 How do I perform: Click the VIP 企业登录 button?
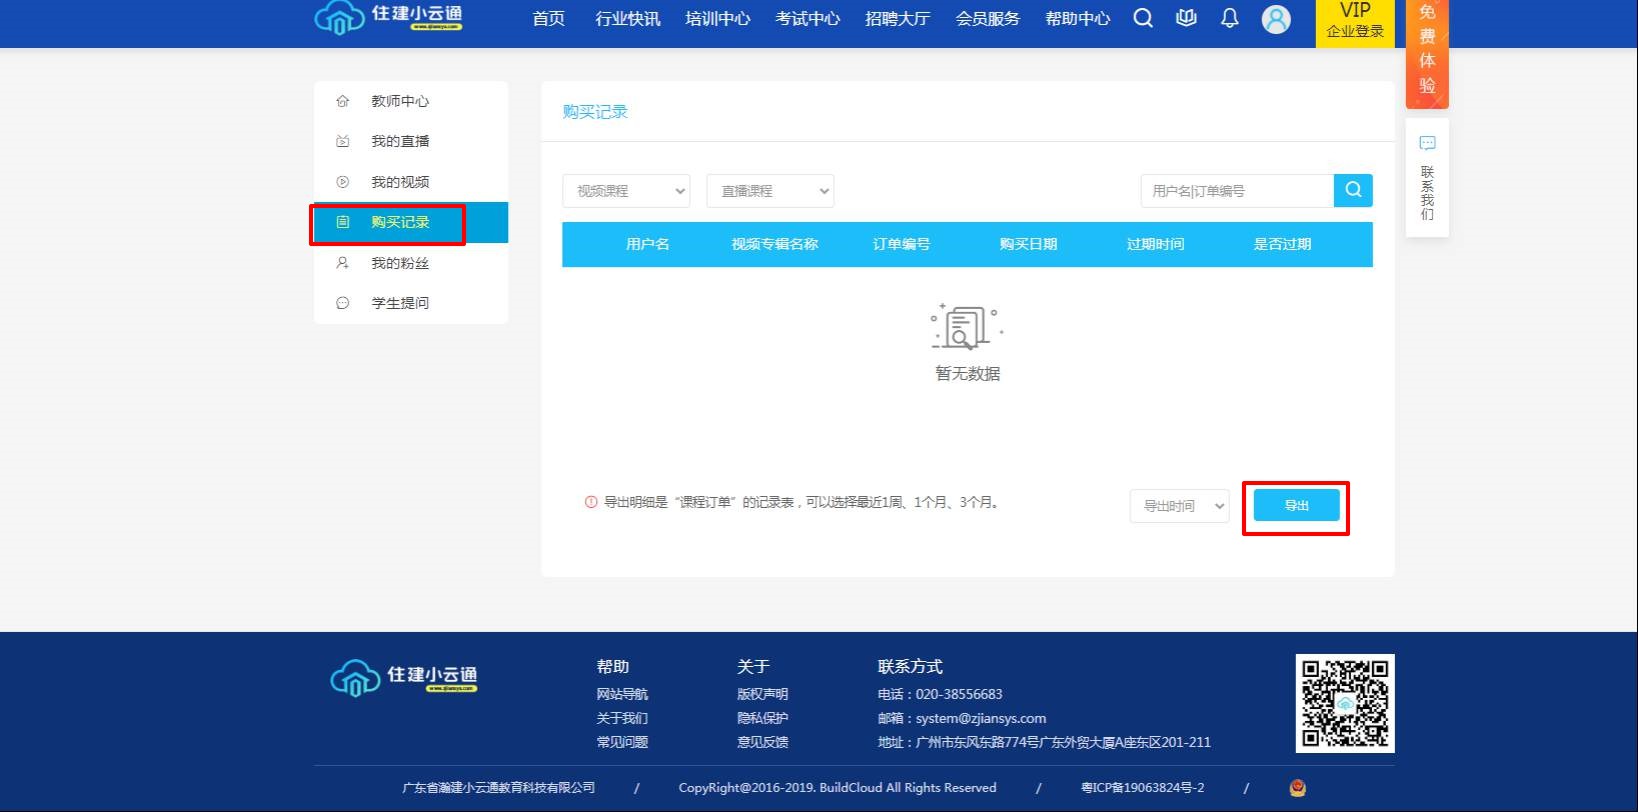click(1355, 21)
